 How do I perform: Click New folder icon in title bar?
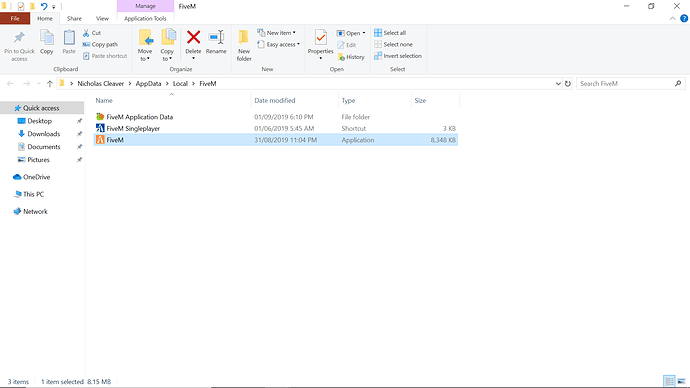point(32,6)
